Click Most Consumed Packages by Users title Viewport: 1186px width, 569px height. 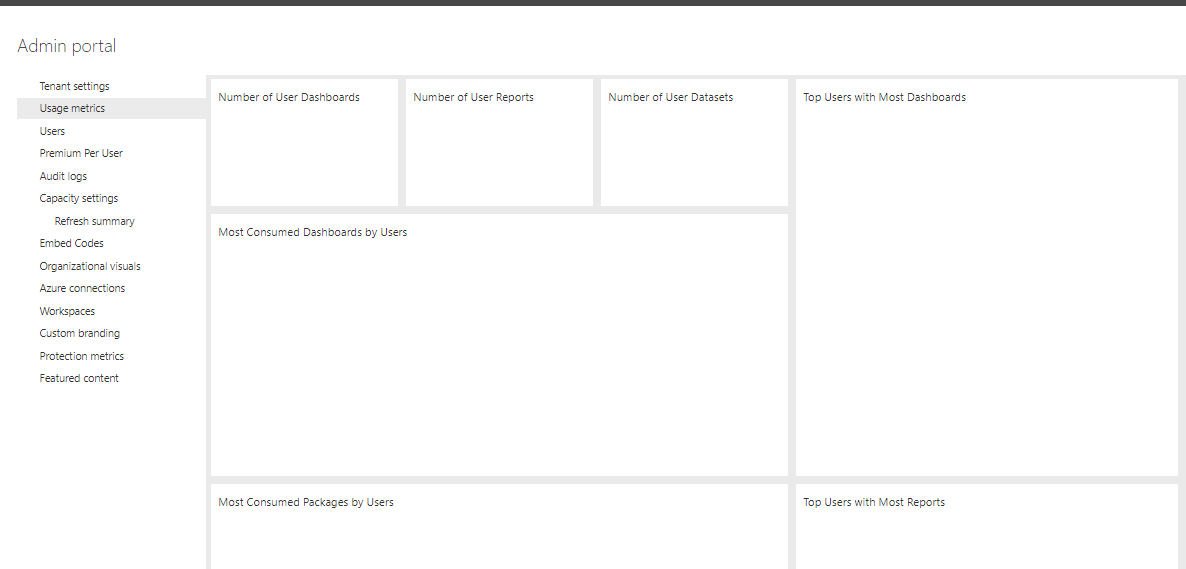pyautogui.click(x=306, y=502)
